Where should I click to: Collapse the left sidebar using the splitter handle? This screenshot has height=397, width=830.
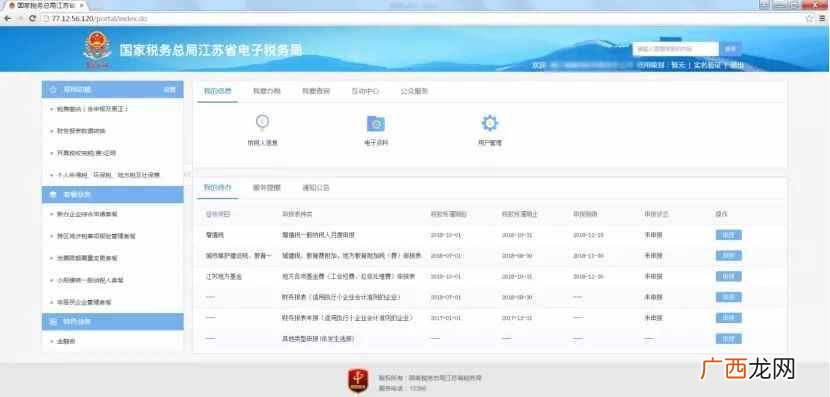tap(187, 174)
